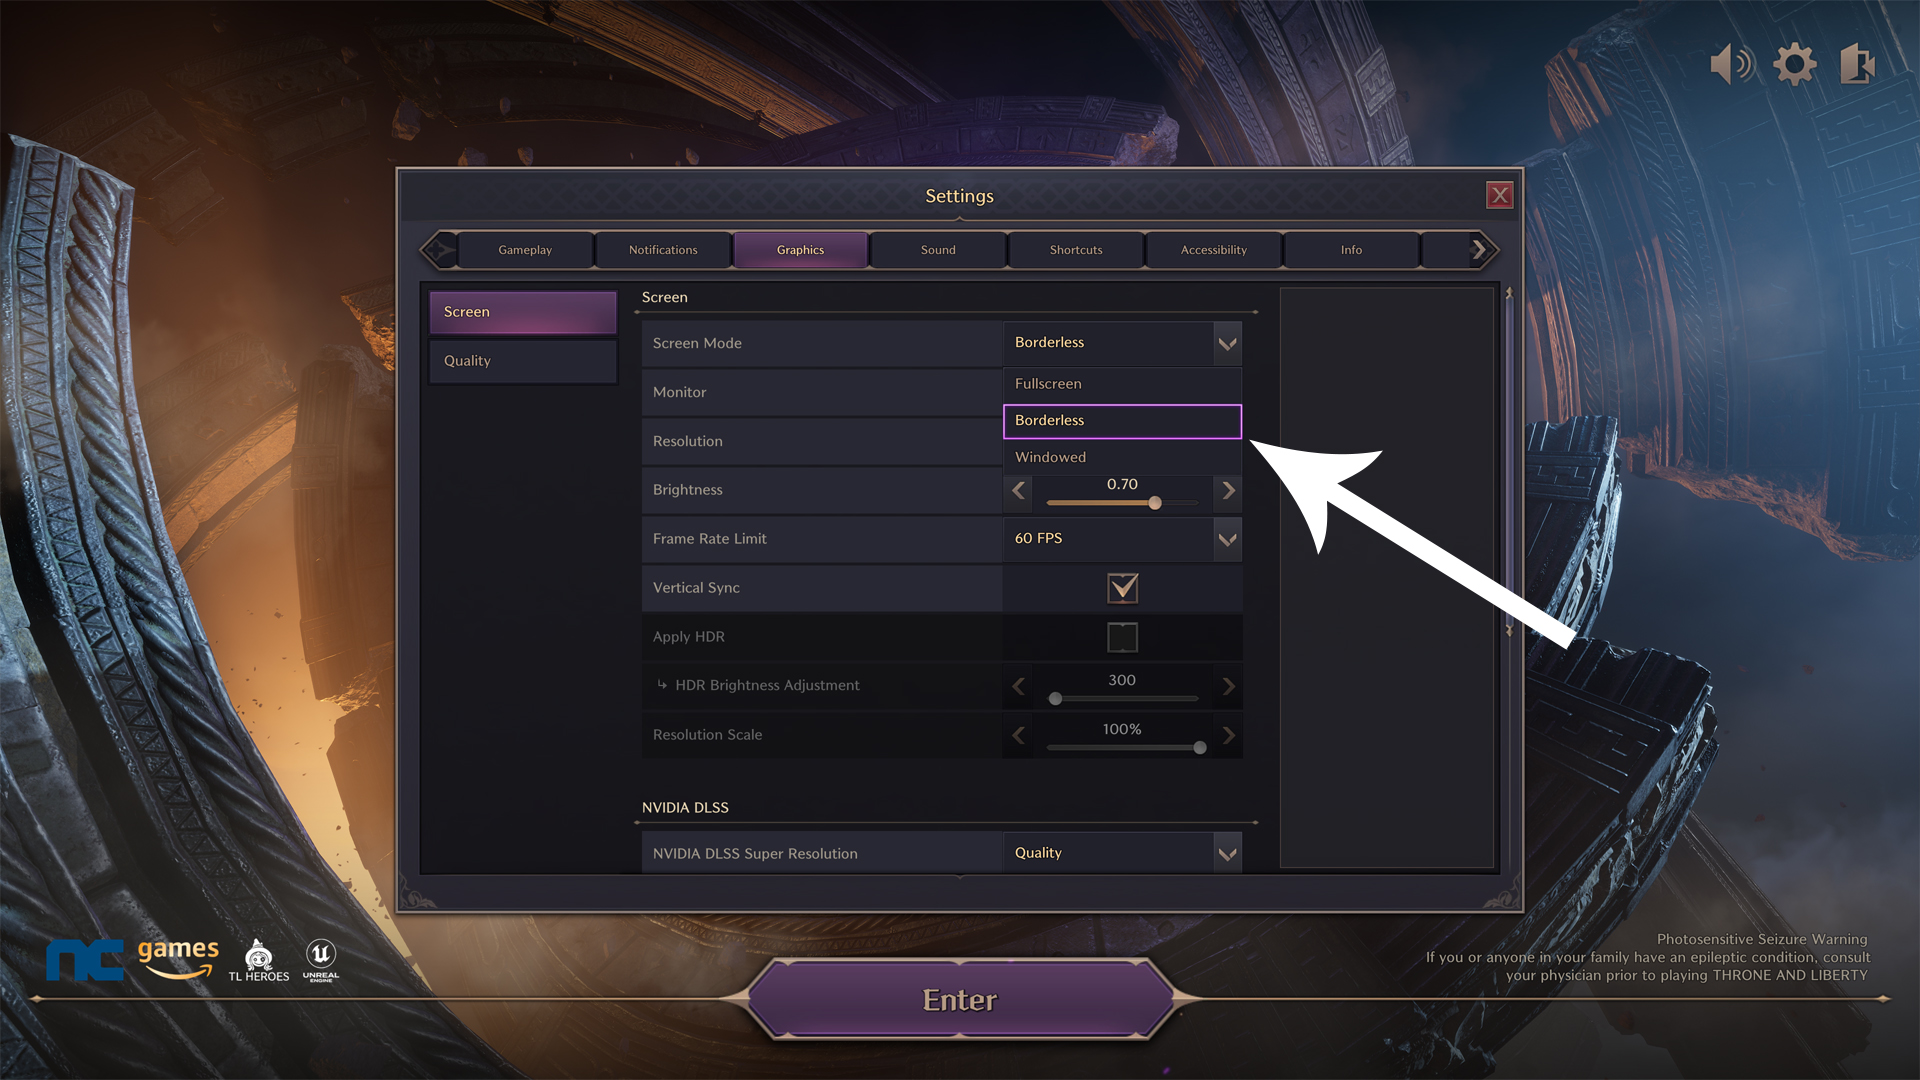Close the Settings window

[1499, 195]
